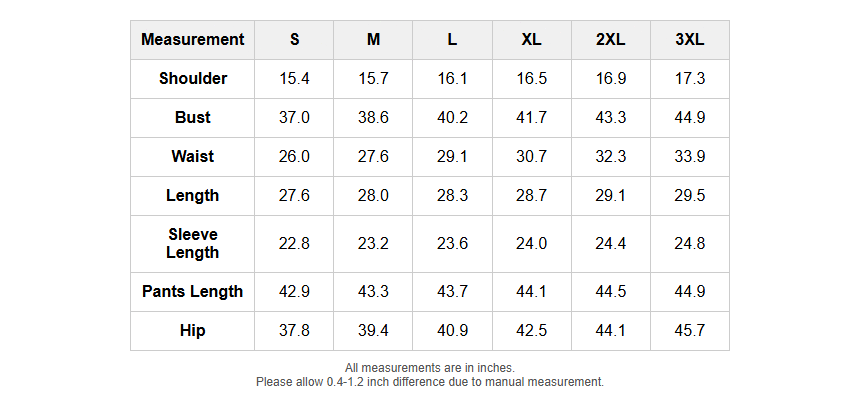Click the Hip row label
Screen dimensions: 861x406
pos(192,330)
